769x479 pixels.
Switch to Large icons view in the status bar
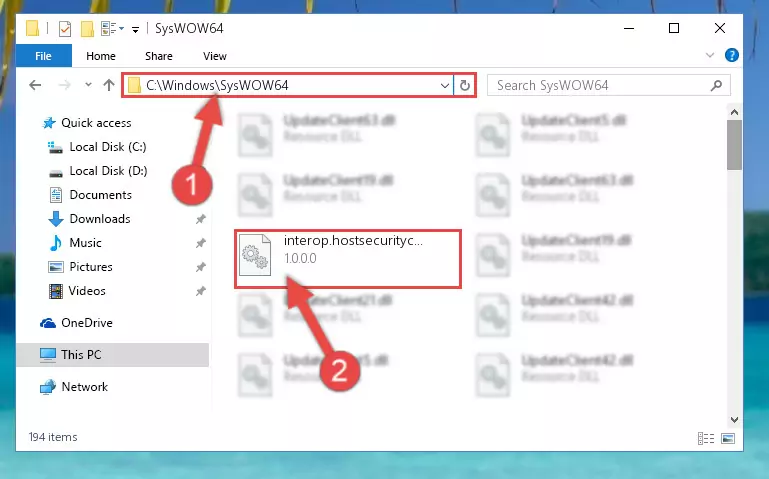728,438
